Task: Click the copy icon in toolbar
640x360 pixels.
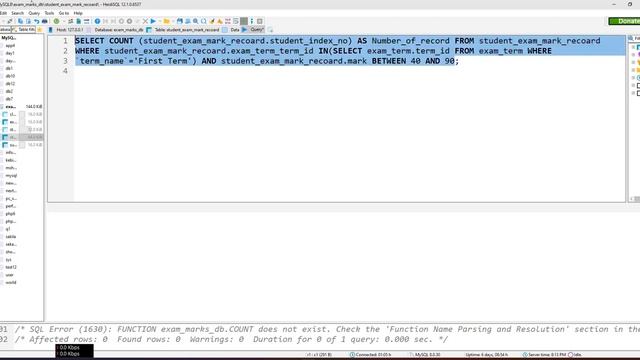Action: tap(20, 21)
